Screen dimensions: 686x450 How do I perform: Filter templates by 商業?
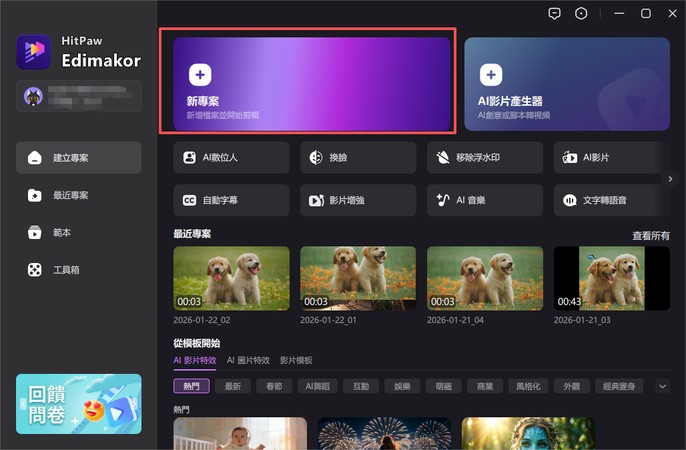click(485, 386)
